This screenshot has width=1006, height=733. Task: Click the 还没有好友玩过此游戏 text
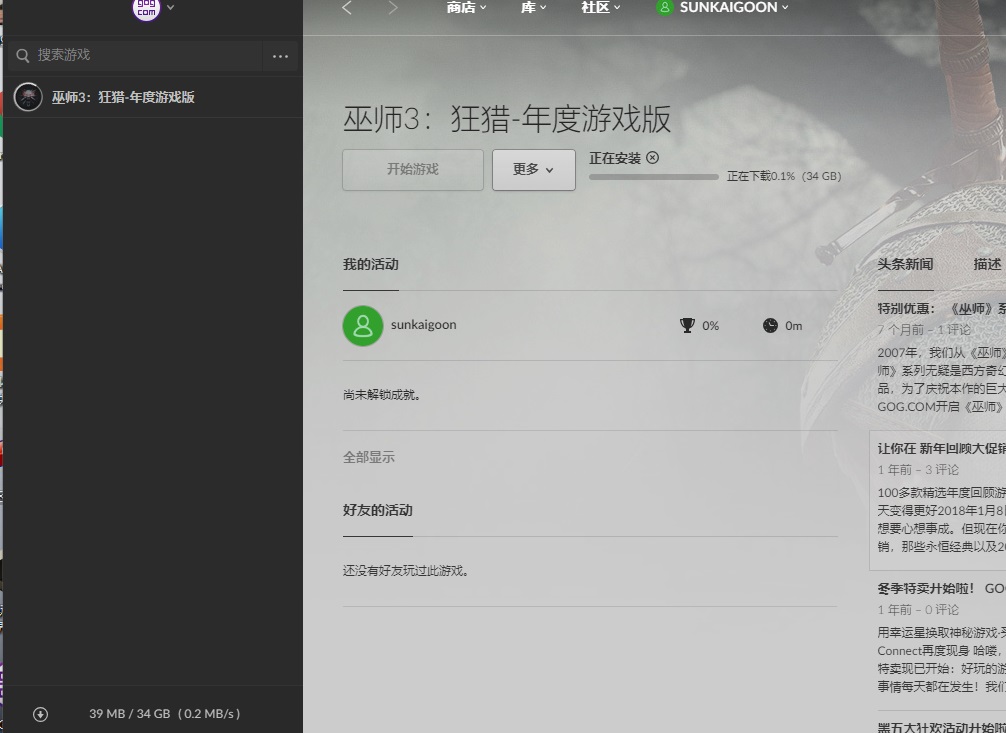click(405, 571)
